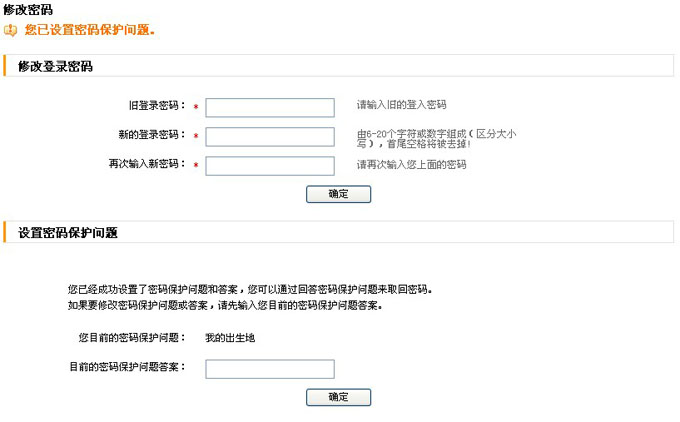The width and height of the screenshot is (680, 422).
Task: Click the orange 您已设置密码保护问题 notice text
Action: [90, 29]
